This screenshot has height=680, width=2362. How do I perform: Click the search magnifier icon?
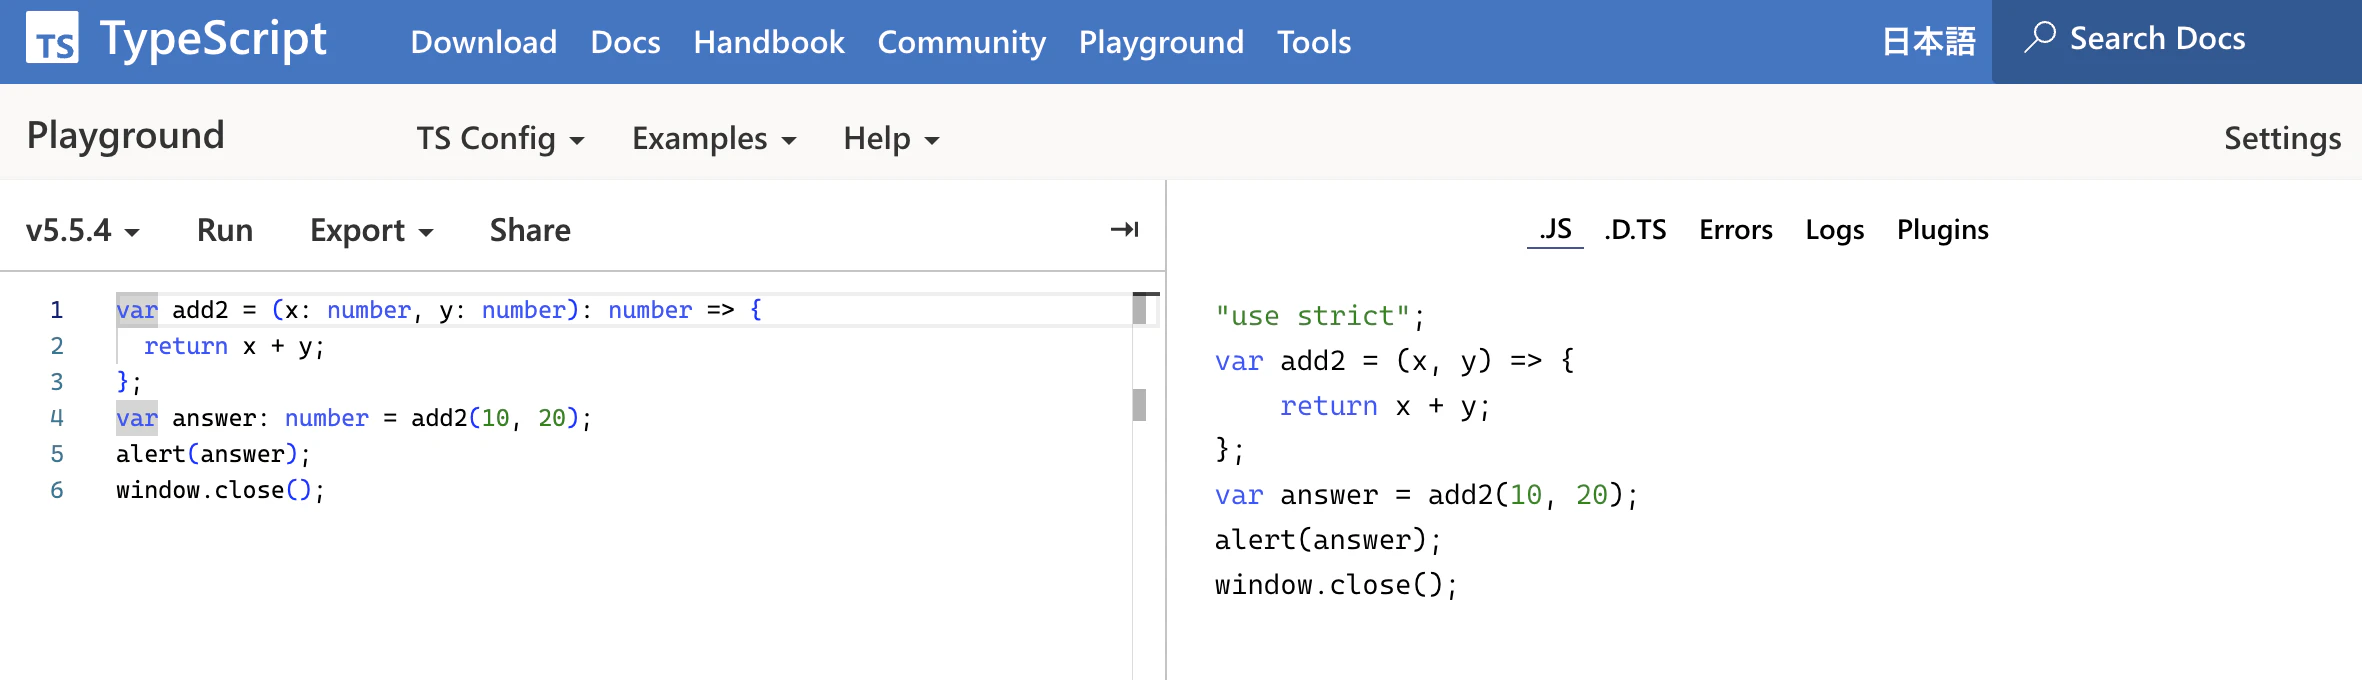[2040, 38]
